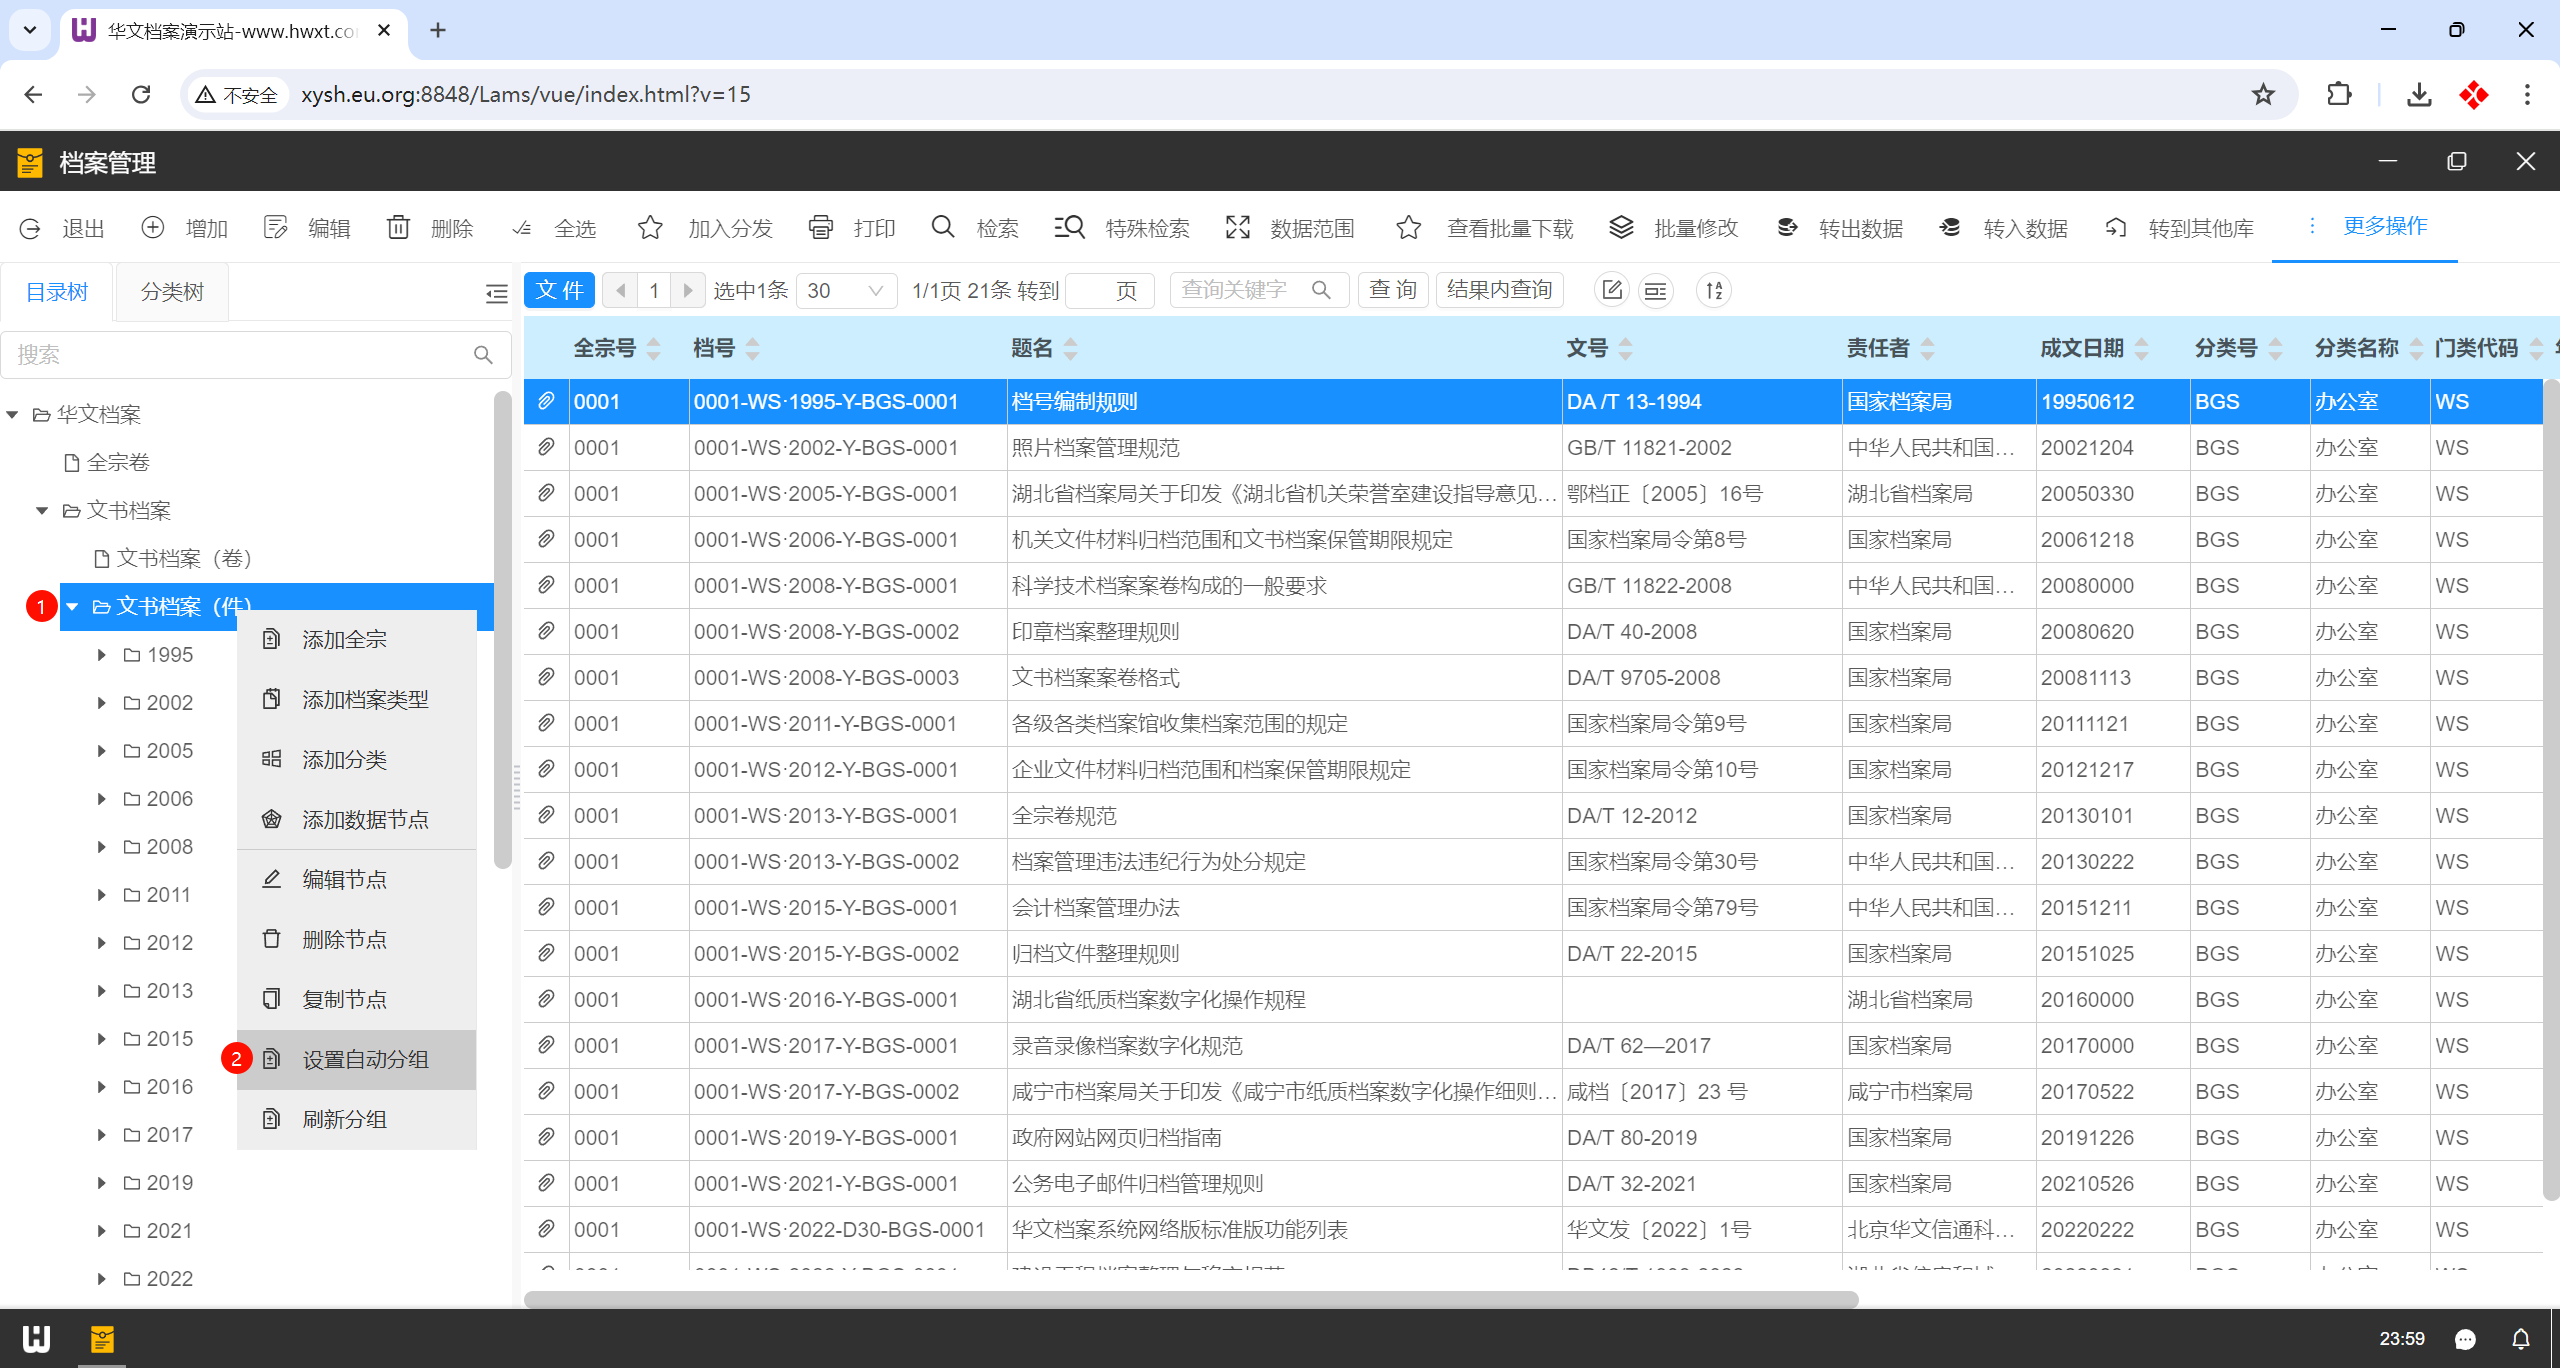Click the Delete (删除) trash icon
The height and width of the screenshot is (1368, 2560).
[x=398, y=228]
